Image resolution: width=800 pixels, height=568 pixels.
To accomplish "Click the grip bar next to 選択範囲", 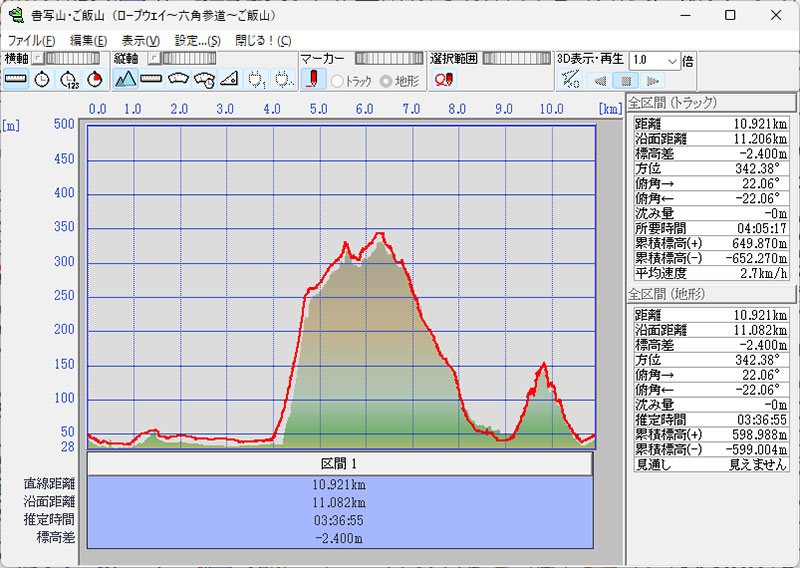I will (517, 58).
